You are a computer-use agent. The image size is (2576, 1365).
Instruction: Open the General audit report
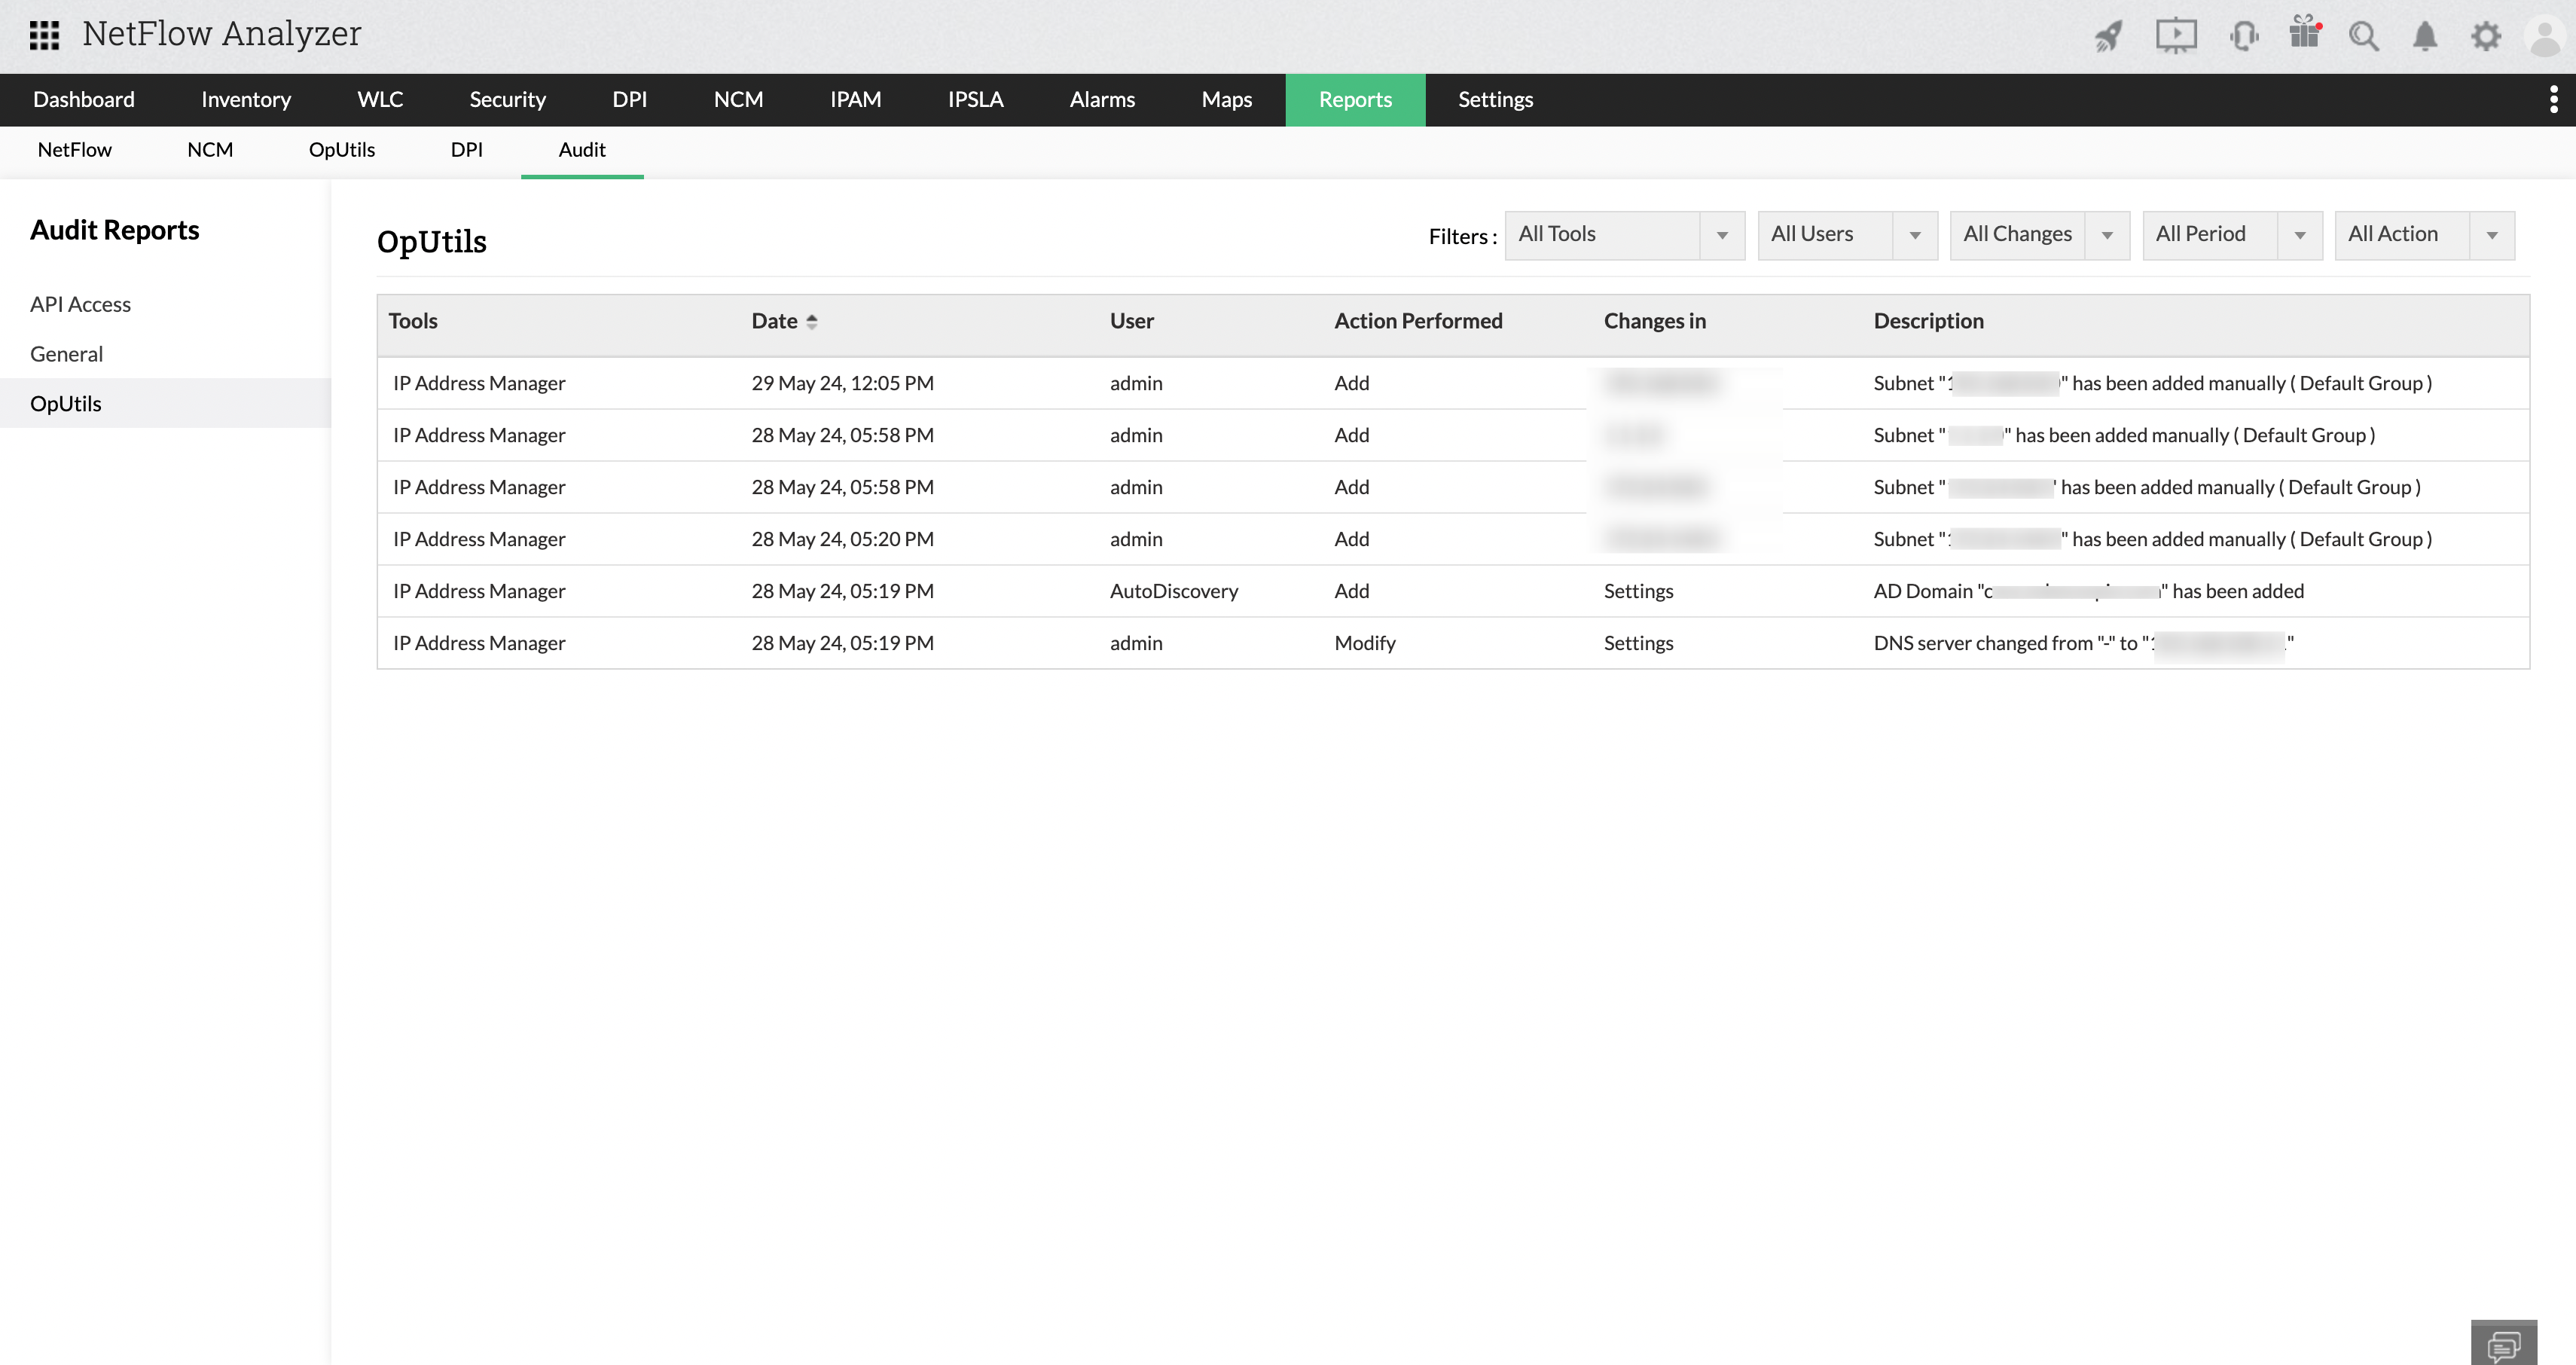point(66,354)
